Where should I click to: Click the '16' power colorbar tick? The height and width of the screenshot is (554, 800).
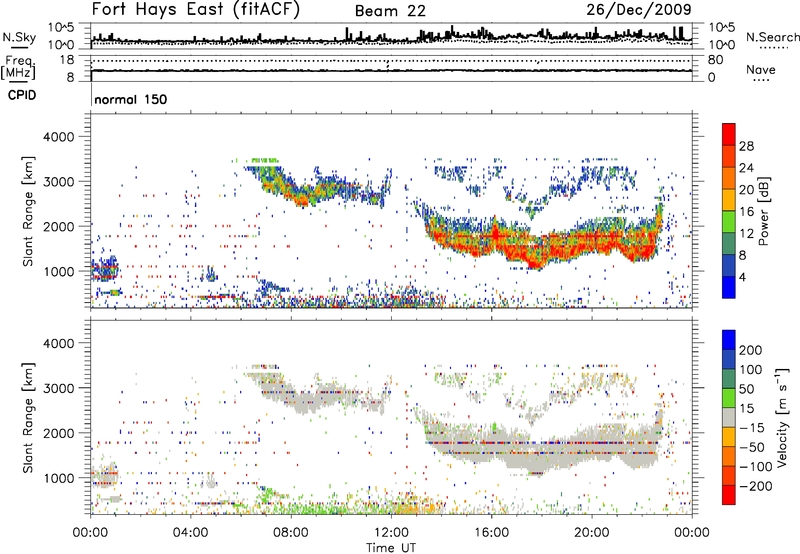[746, 212]
